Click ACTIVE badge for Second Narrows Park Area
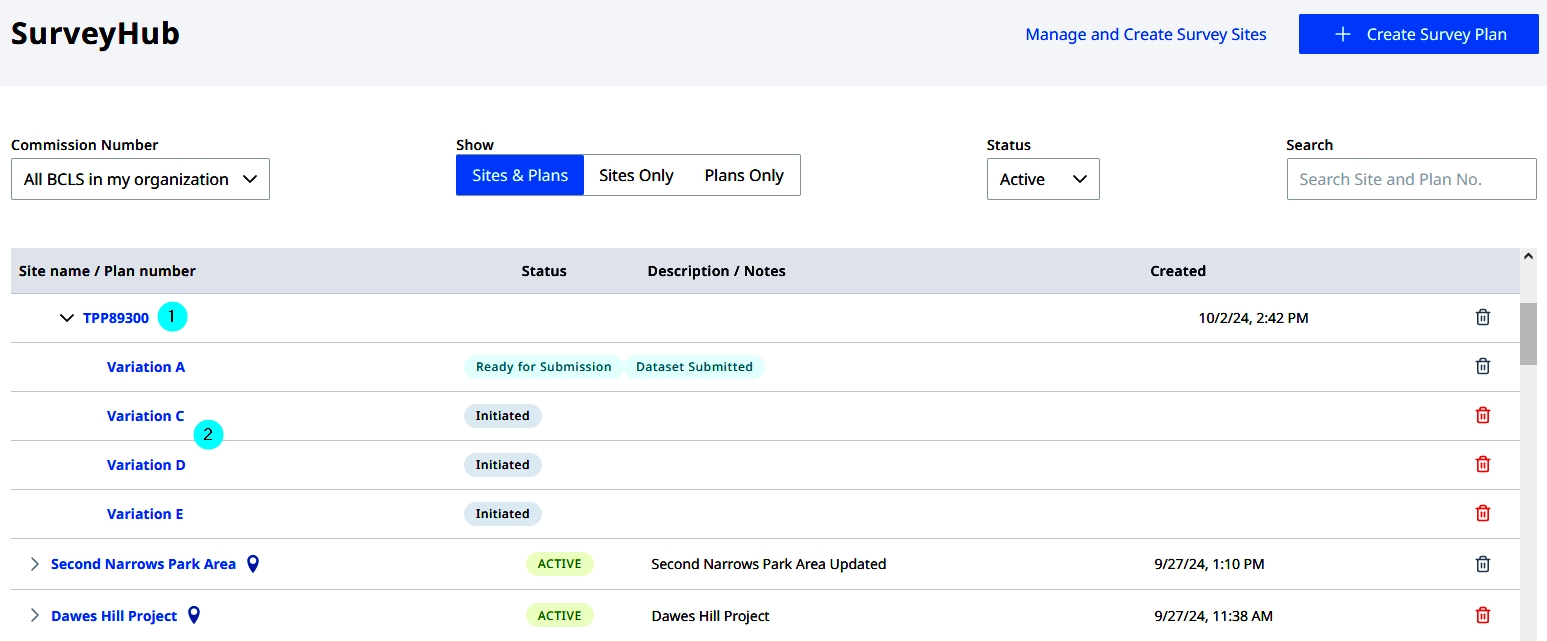This screenshot has height=641, width=1547. [x=560, y=564]
